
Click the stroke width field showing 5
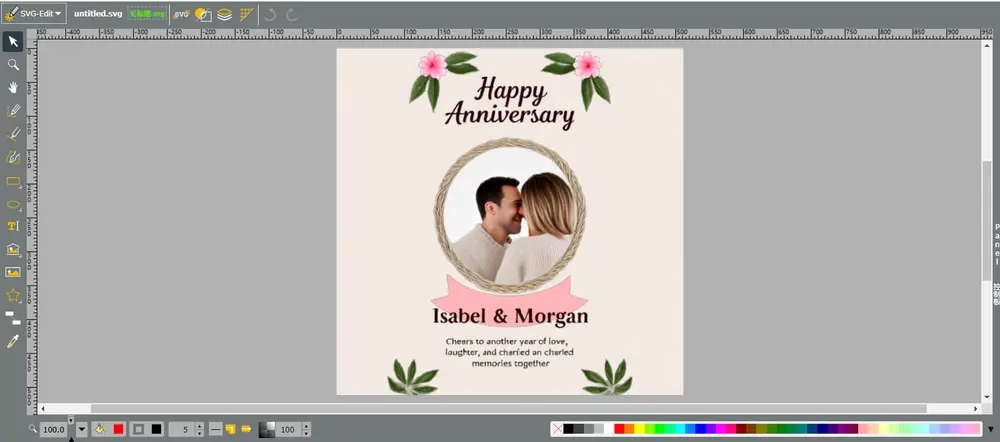pyautogui.click(x=182, y=430)
